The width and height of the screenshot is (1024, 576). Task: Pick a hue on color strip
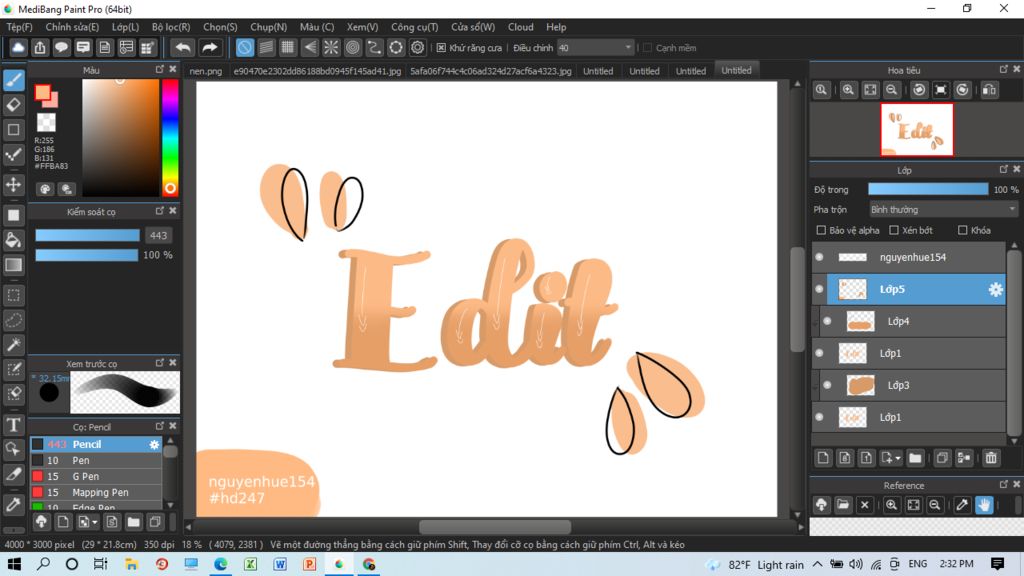pyautogui.click(x=170, y=138)
